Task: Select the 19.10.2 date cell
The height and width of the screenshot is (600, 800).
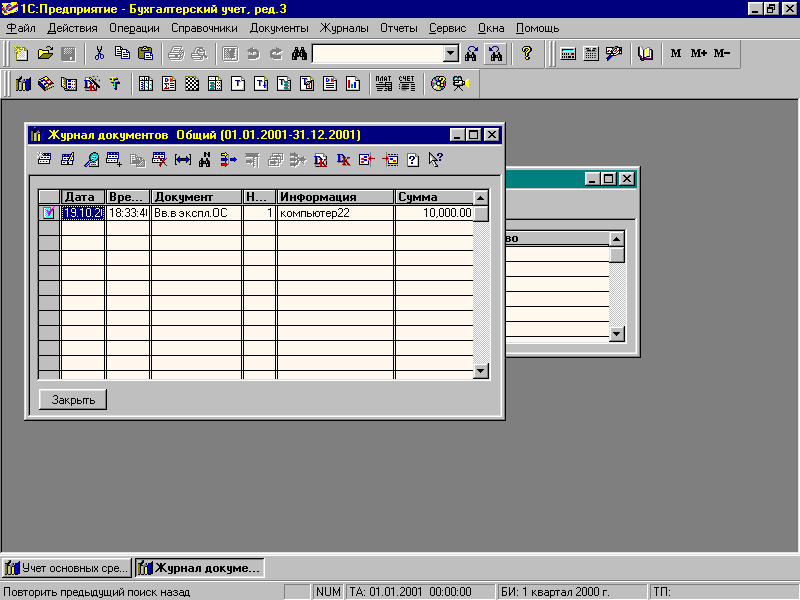Action: 83,213
